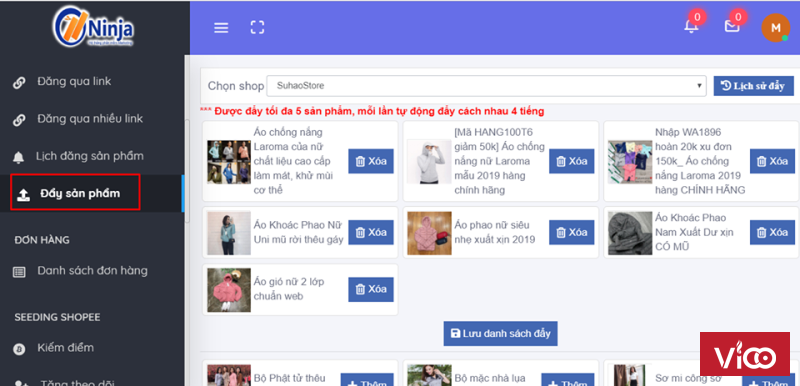
Task: Click the Ninja logo
Action: pos(93,27)
